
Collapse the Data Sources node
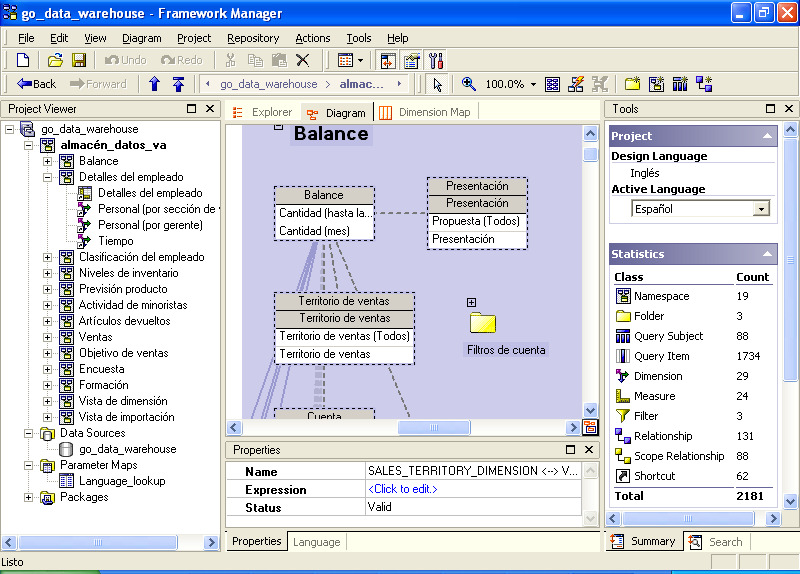click(x=29, y=433)
